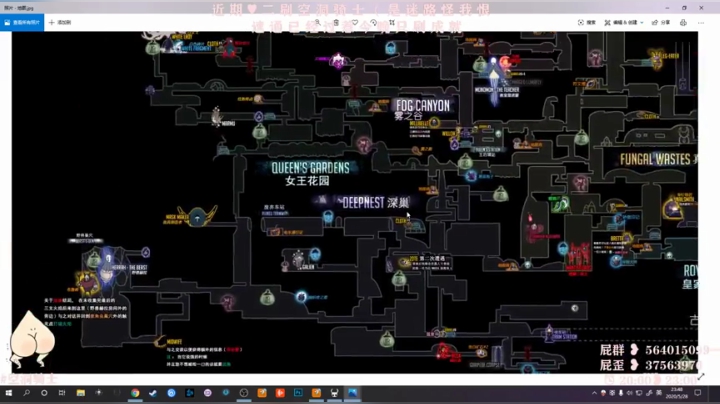Screen dimensions: 720x404
Task: Click the FUNGAL WASTES label on the map
Action: point(655,159)
